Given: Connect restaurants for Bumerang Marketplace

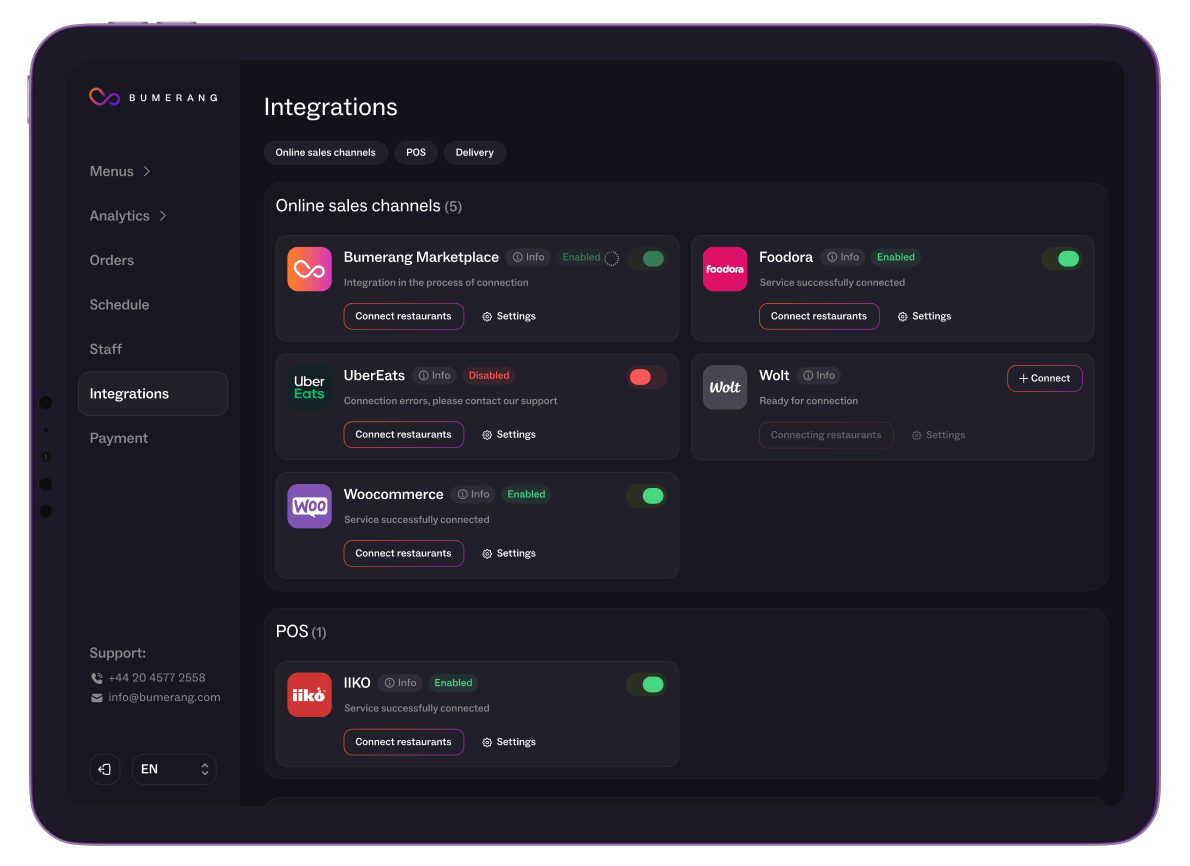Looking at the screenshot, I should [x=404, y=316].
